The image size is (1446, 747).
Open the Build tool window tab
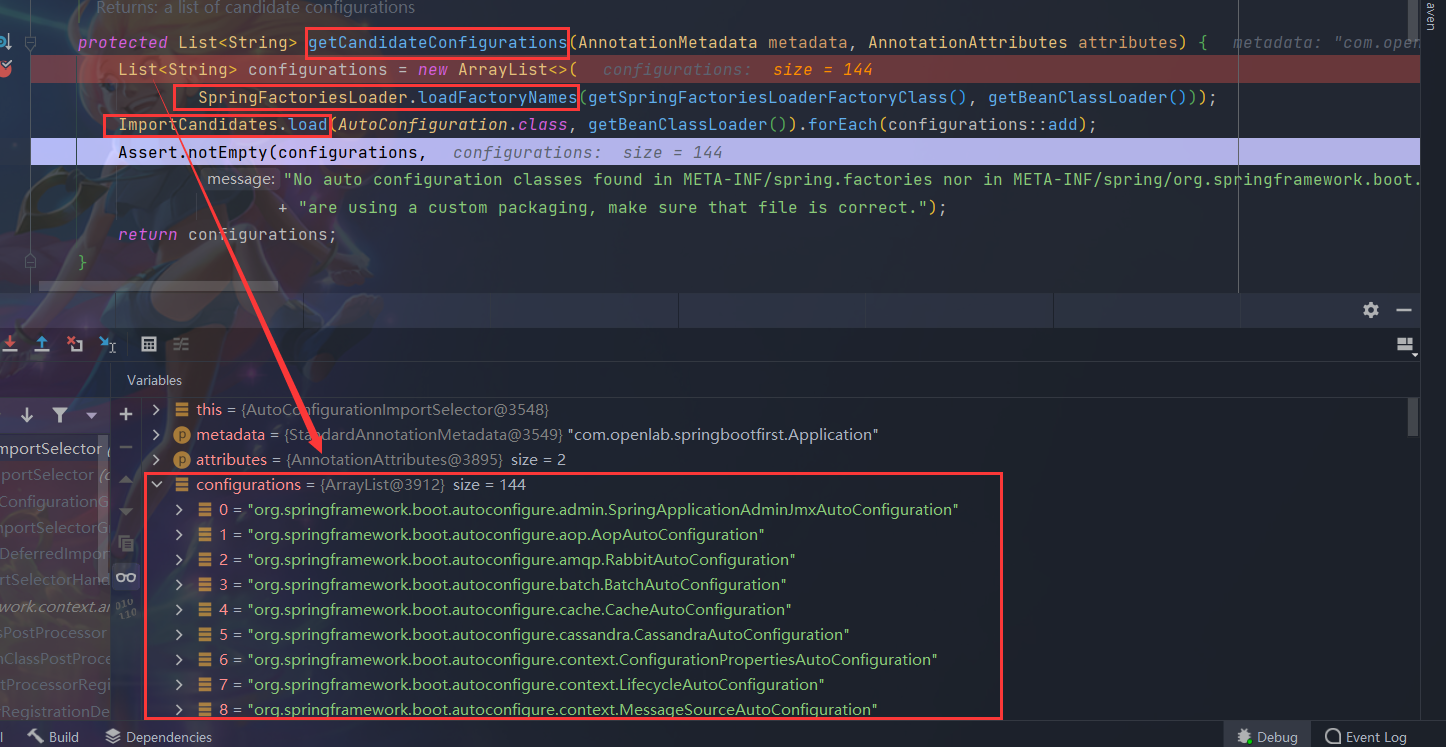point(54,737)
